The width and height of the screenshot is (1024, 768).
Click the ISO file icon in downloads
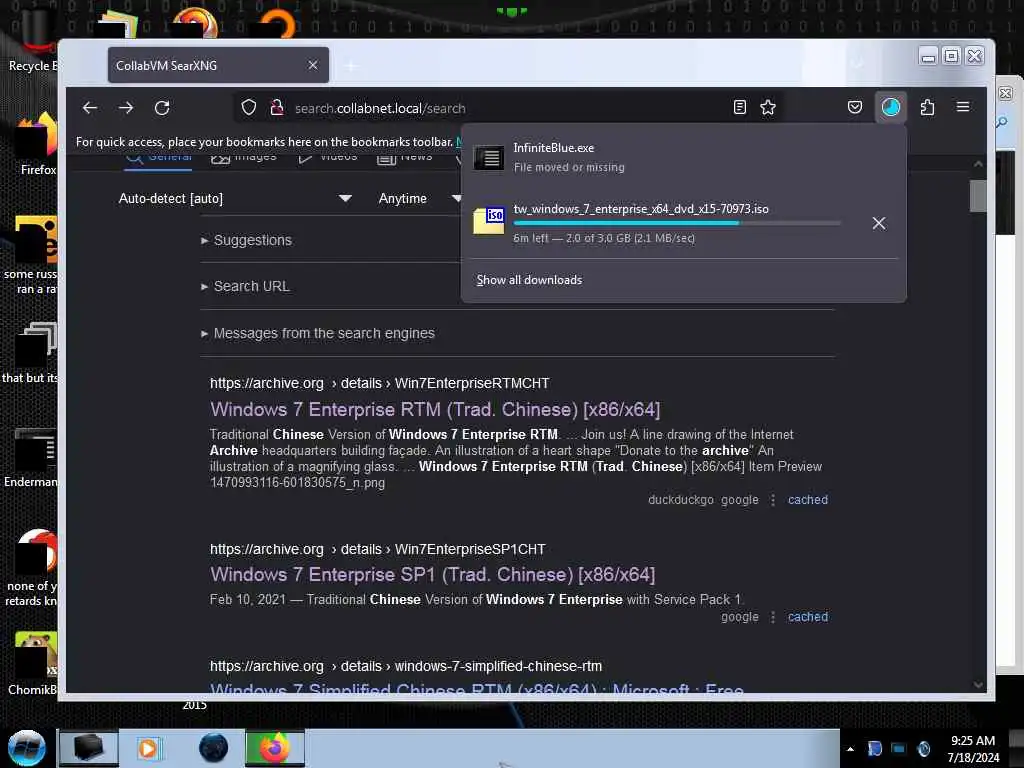tap(488, 220)
